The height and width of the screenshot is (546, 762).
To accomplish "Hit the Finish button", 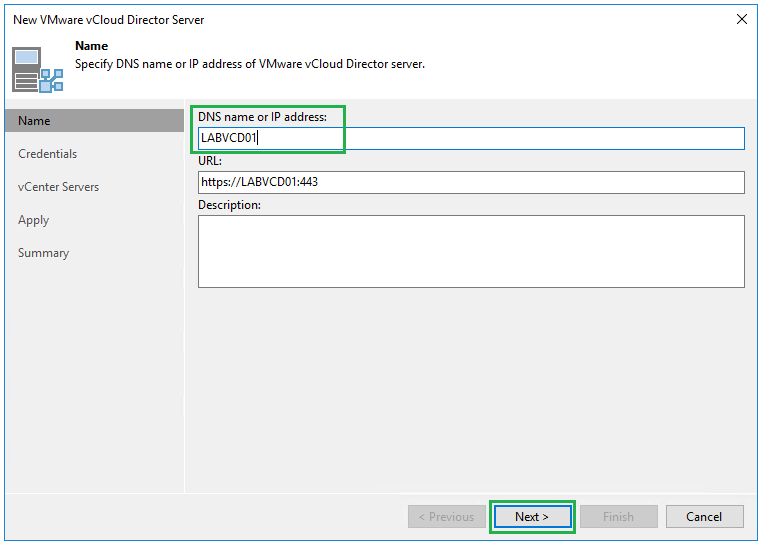I will (x=617, y=517).
